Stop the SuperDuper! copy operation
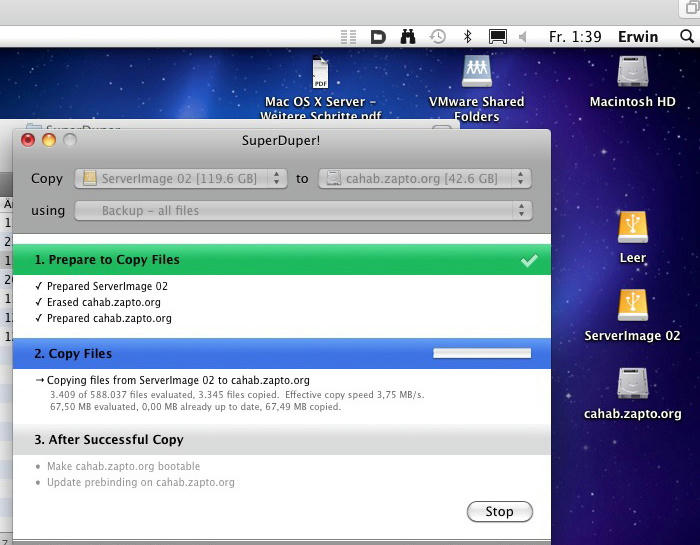 tap(500, 512)
